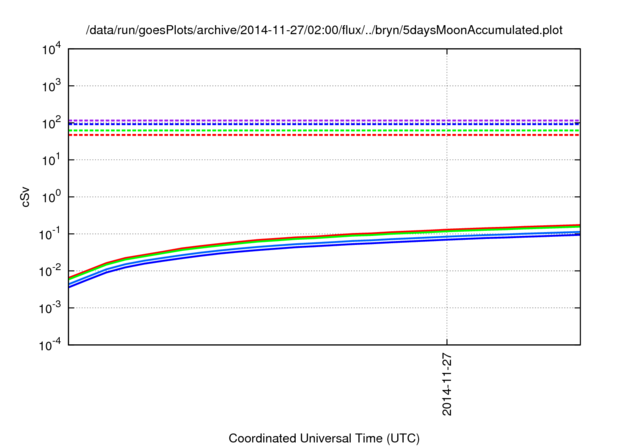Click the 2014-11-27 date tick label
Image resolution: width=640 pixels, height=448 pixels.
pos(447,384)
